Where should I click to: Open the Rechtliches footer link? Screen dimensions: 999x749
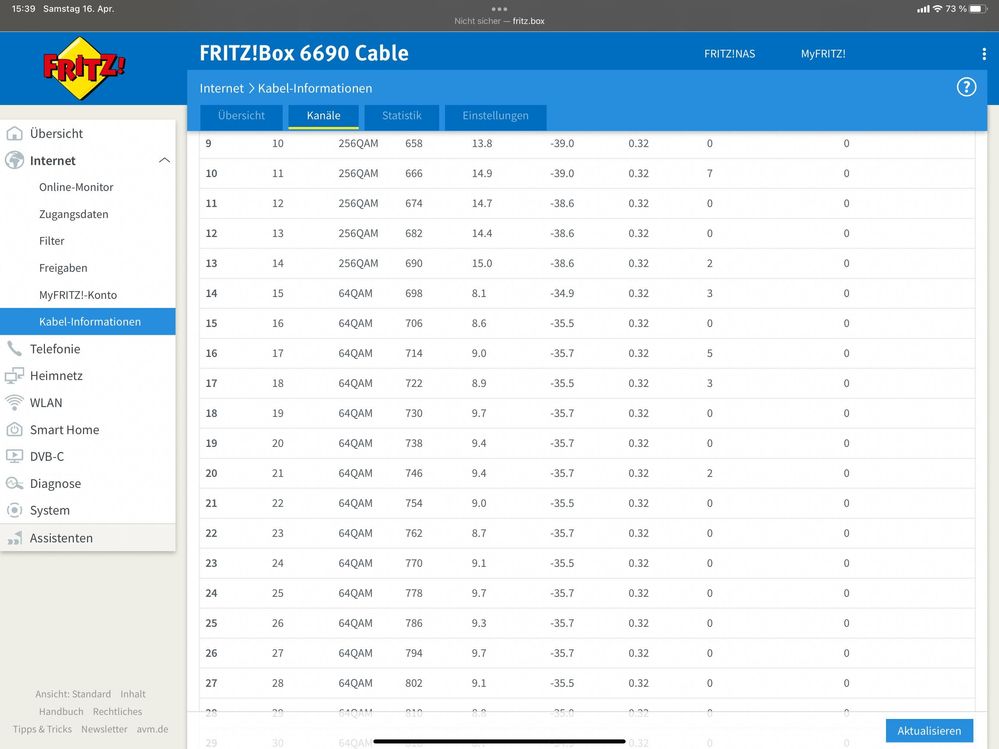pos(117,711)
